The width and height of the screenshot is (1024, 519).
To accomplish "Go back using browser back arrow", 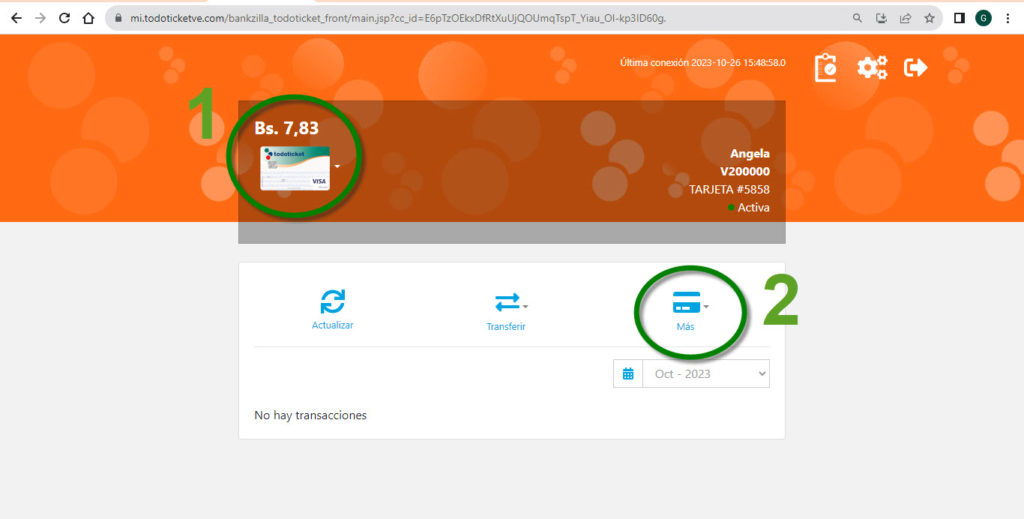I will point(16,18).
